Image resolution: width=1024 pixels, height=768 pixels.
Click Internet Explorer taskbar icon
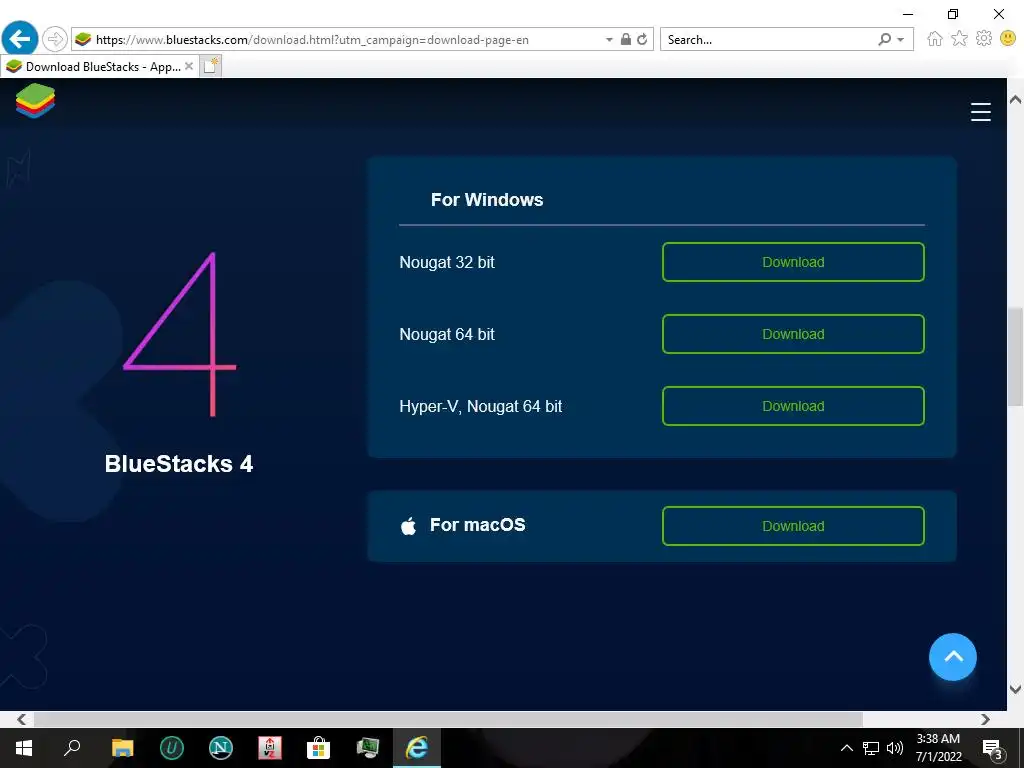click(x=417, y=748)
